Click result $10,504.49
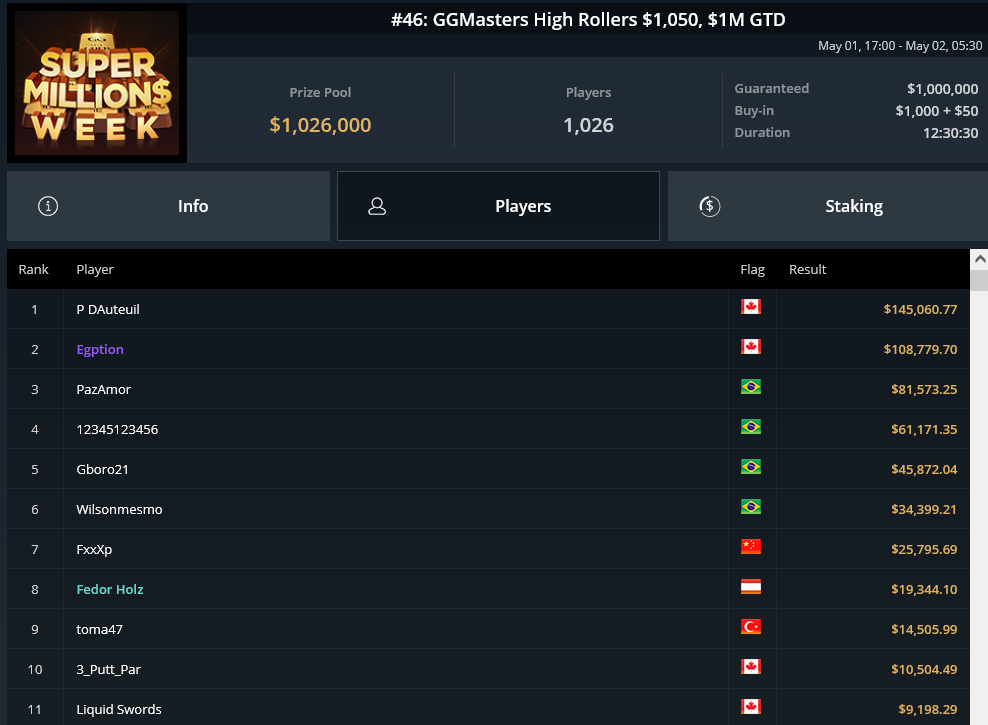Viewport: 988px width, 725px height. (924, 670)
